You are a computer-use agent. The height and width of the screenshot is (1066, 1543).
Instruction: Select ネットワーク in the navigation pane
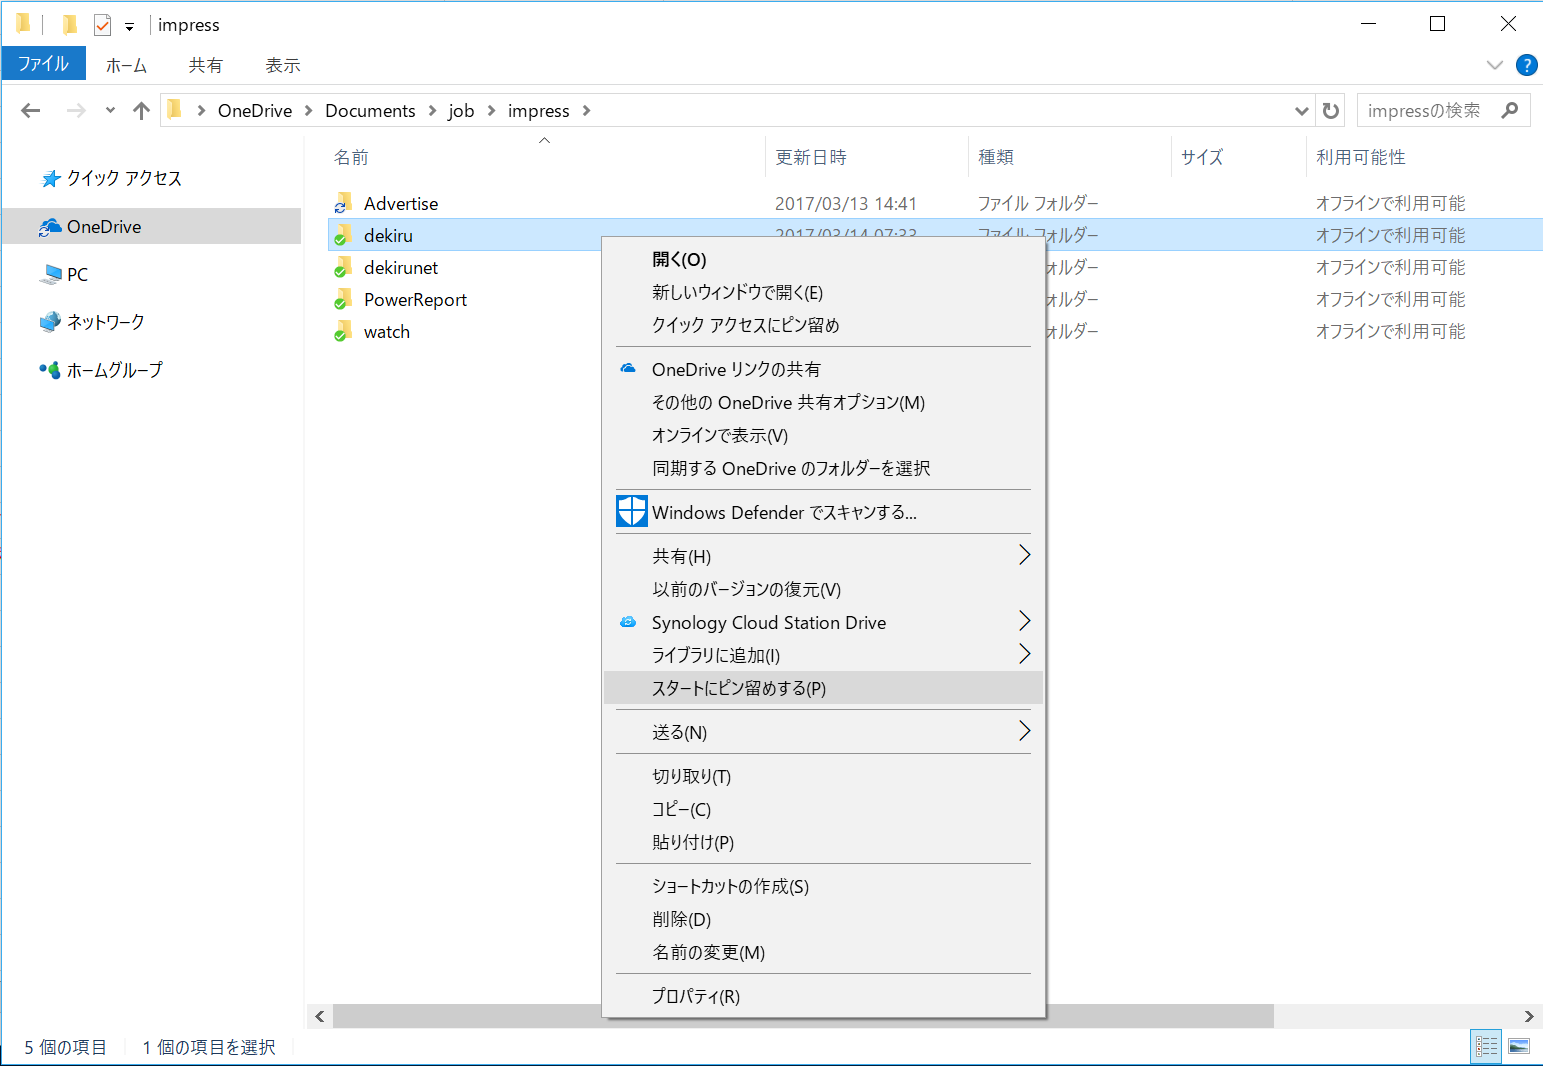pyautogui.click(x=105, y=322)
